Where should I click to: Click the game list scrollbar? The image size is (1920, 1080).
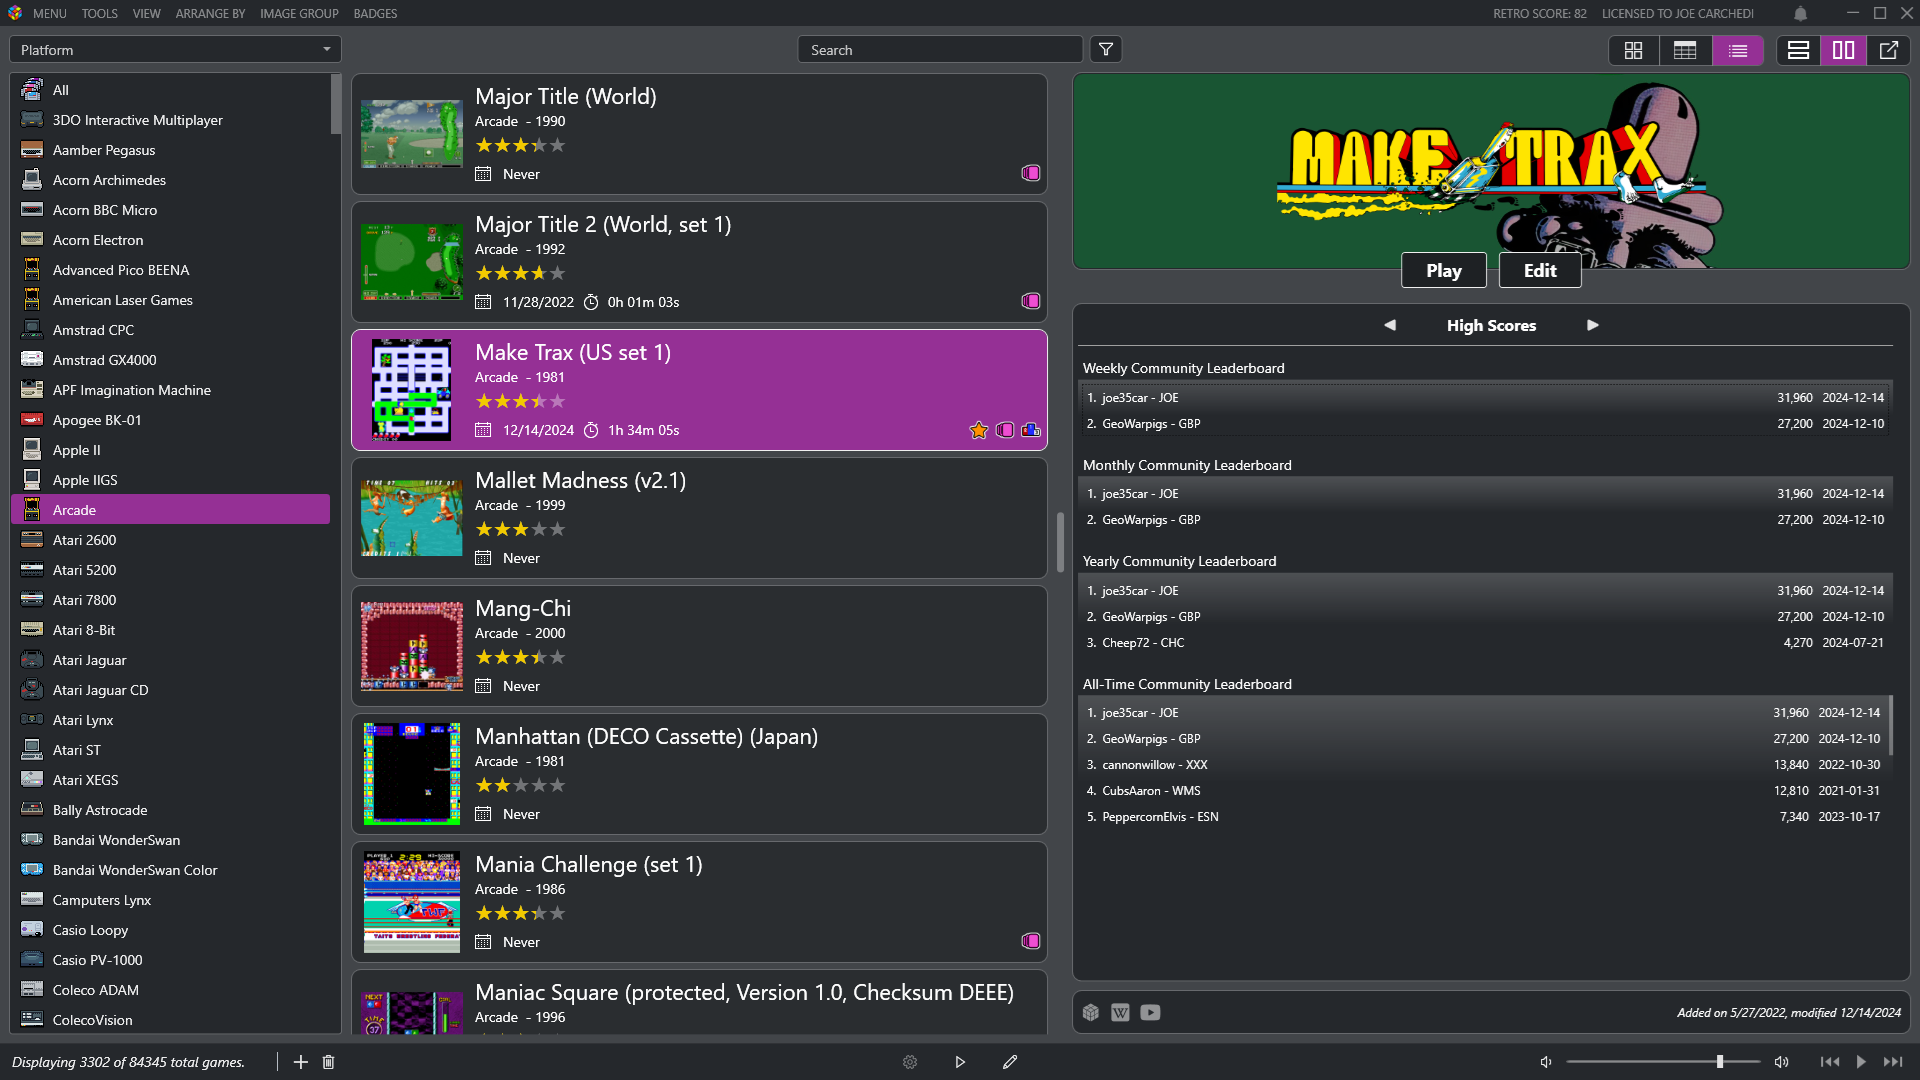1060,543
